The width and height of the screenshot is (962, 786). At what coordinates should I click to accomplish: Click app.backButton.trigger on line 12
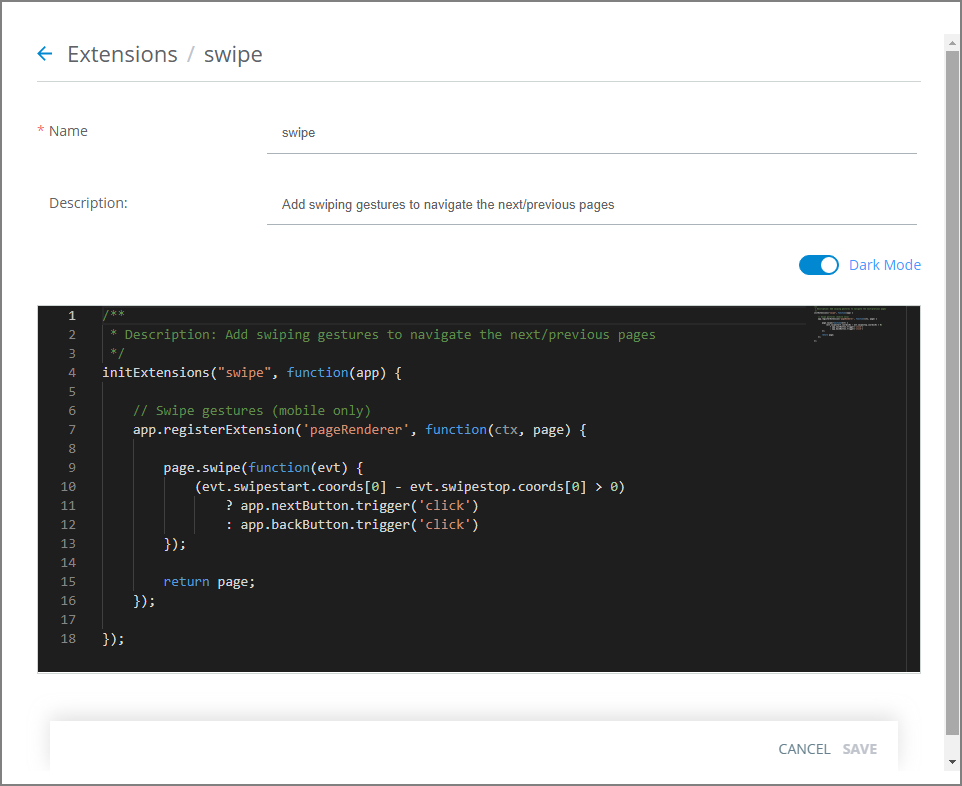325,525
